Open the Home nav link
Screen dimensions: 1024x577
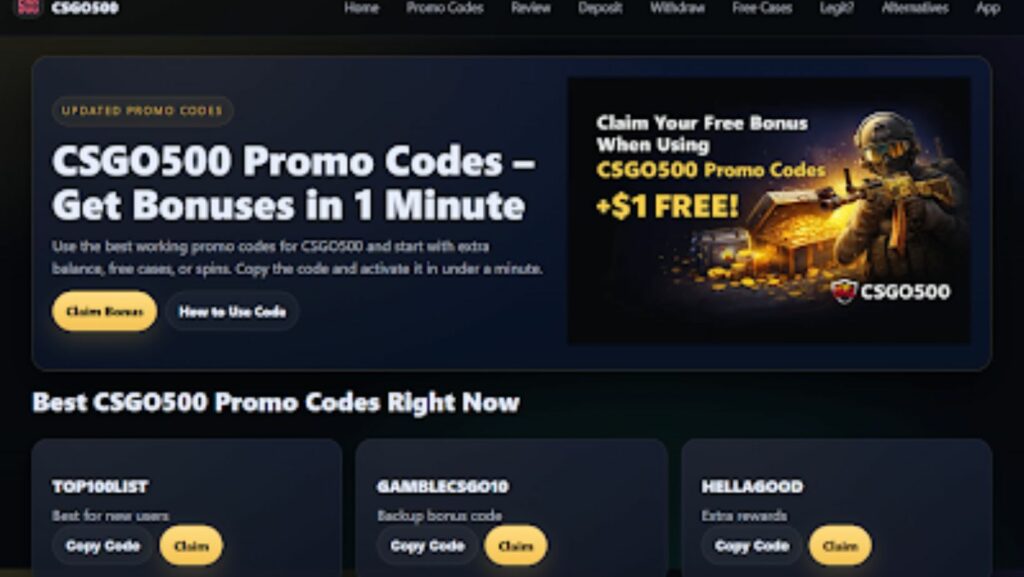tap(361, 8)
